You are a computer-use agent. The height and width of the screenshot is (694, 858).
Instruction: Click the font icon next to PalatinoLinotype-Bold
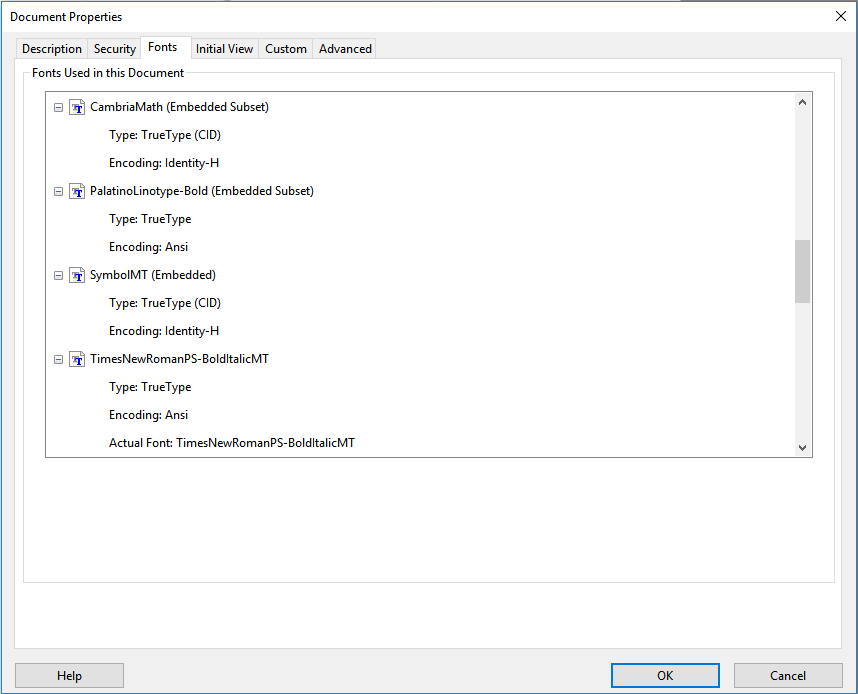(x=77, y=191)
